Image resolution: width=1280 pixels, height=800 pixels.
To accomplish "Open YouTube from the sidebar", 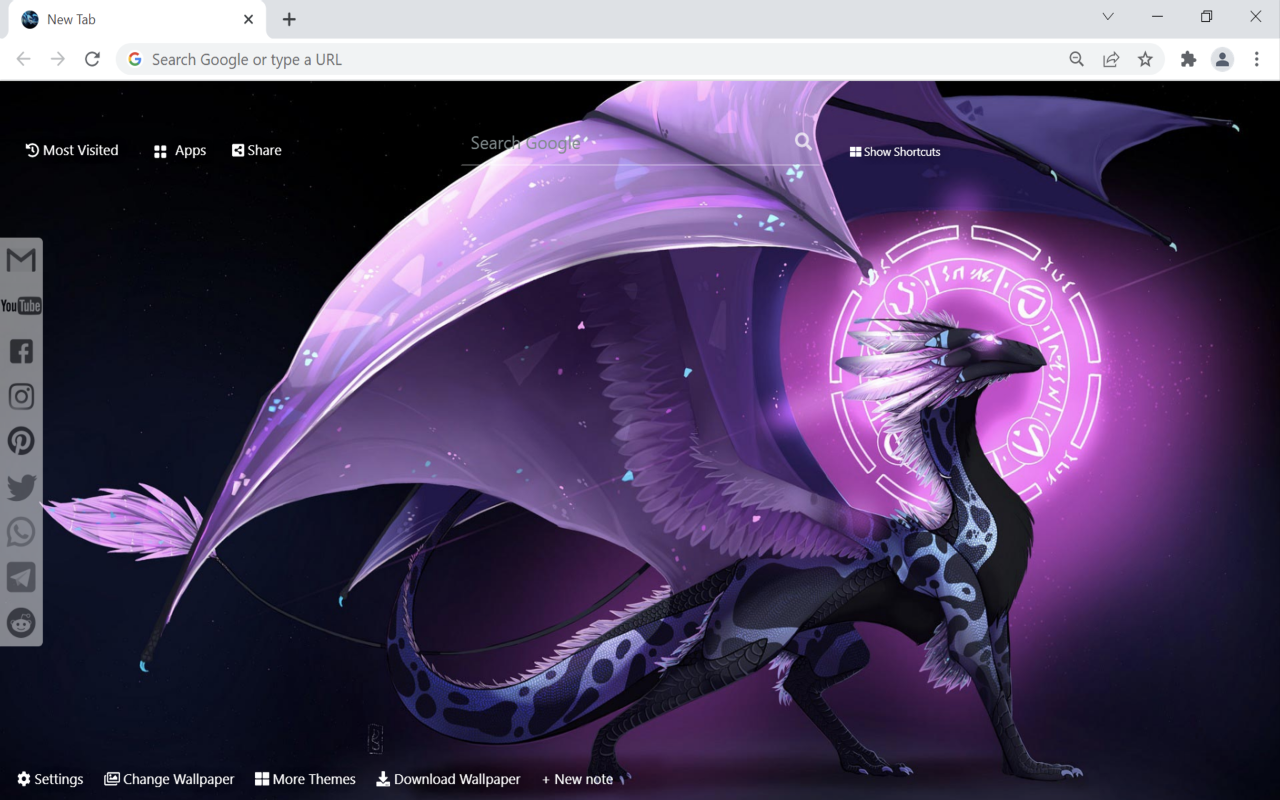I will pos(21,306).
